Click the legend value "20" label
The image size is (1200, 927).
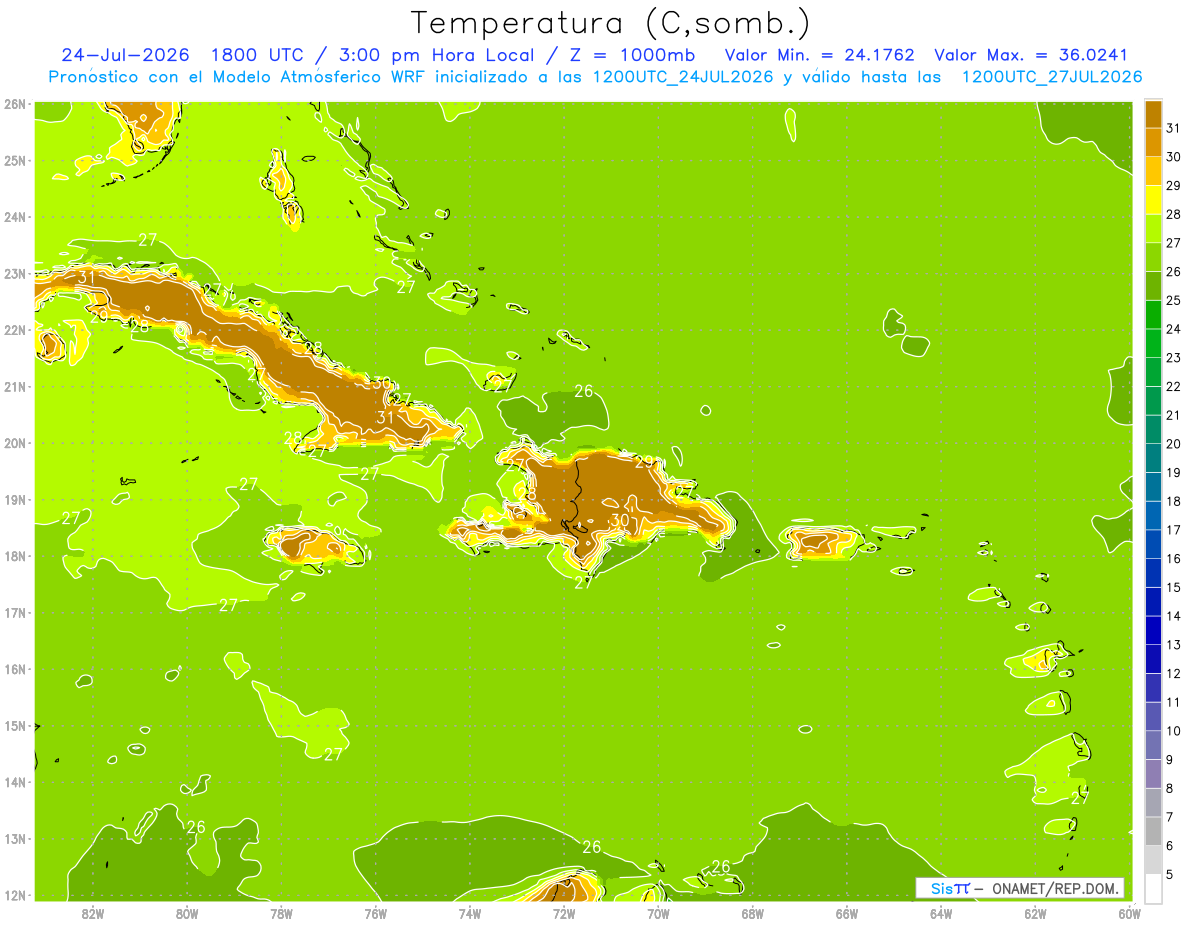1173,444
